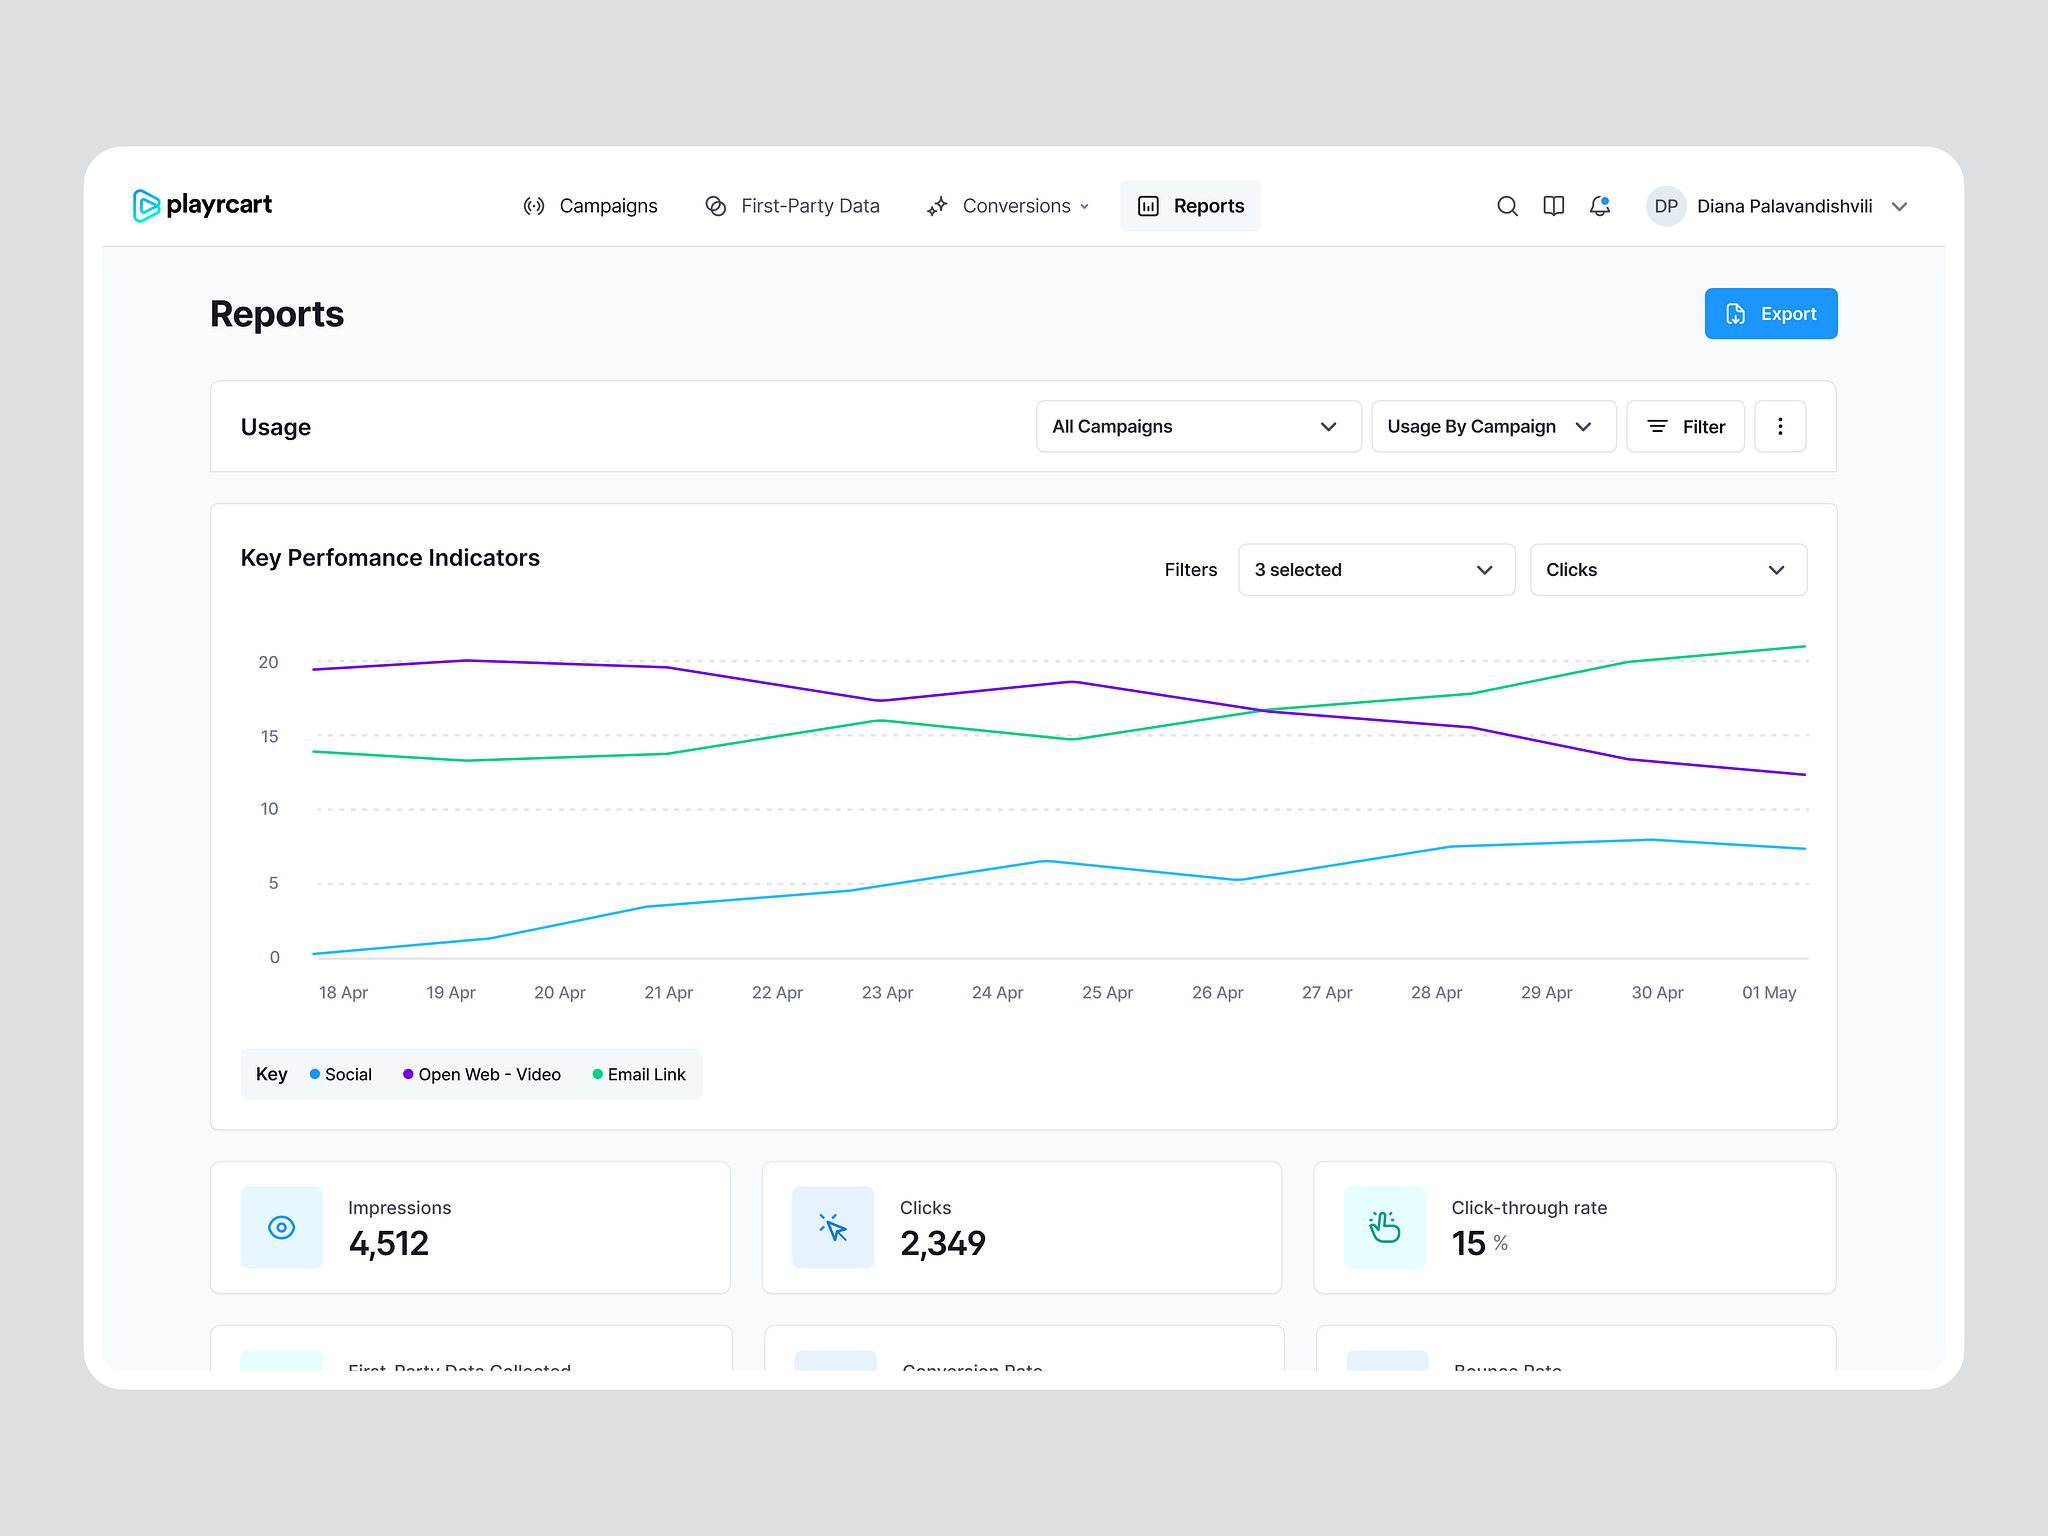
Task: Open the Clicks metric dropdown
Action: [x=1667, y=569]
